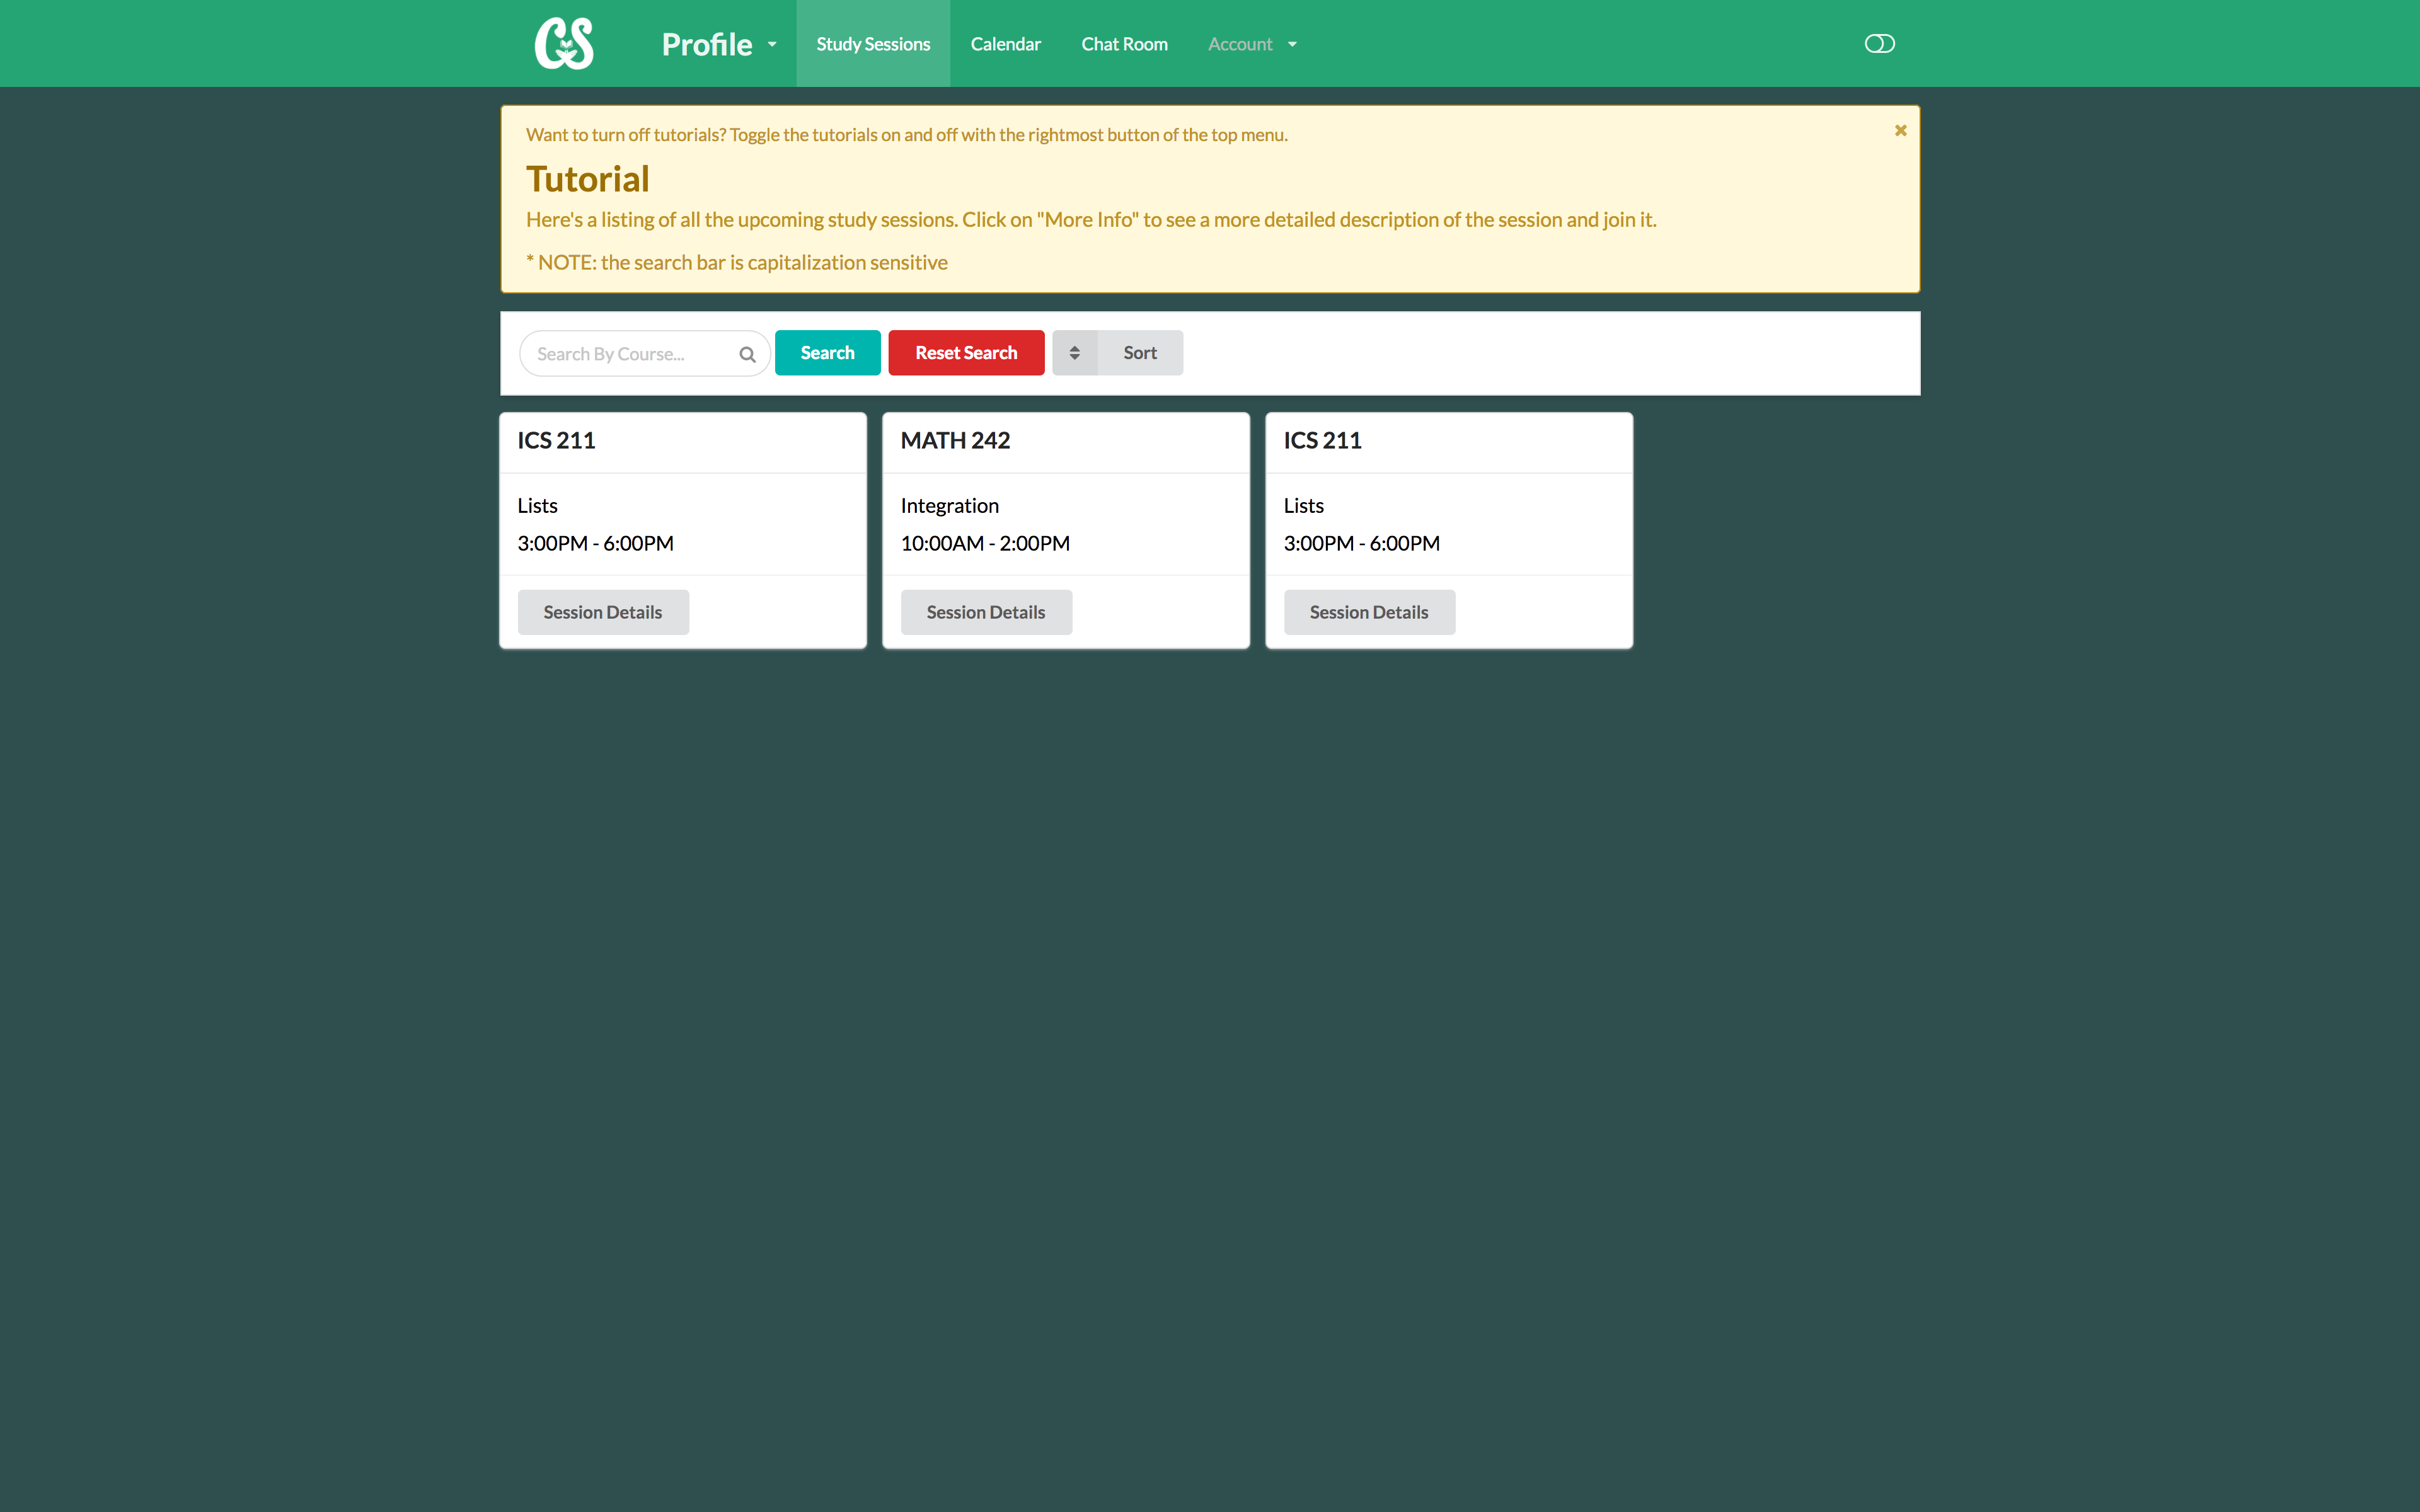Screen dimensions: 2420x1512
Task: Open Session Details for MATH 242 card
Action: pyautogui.click(x=986, y=612)
